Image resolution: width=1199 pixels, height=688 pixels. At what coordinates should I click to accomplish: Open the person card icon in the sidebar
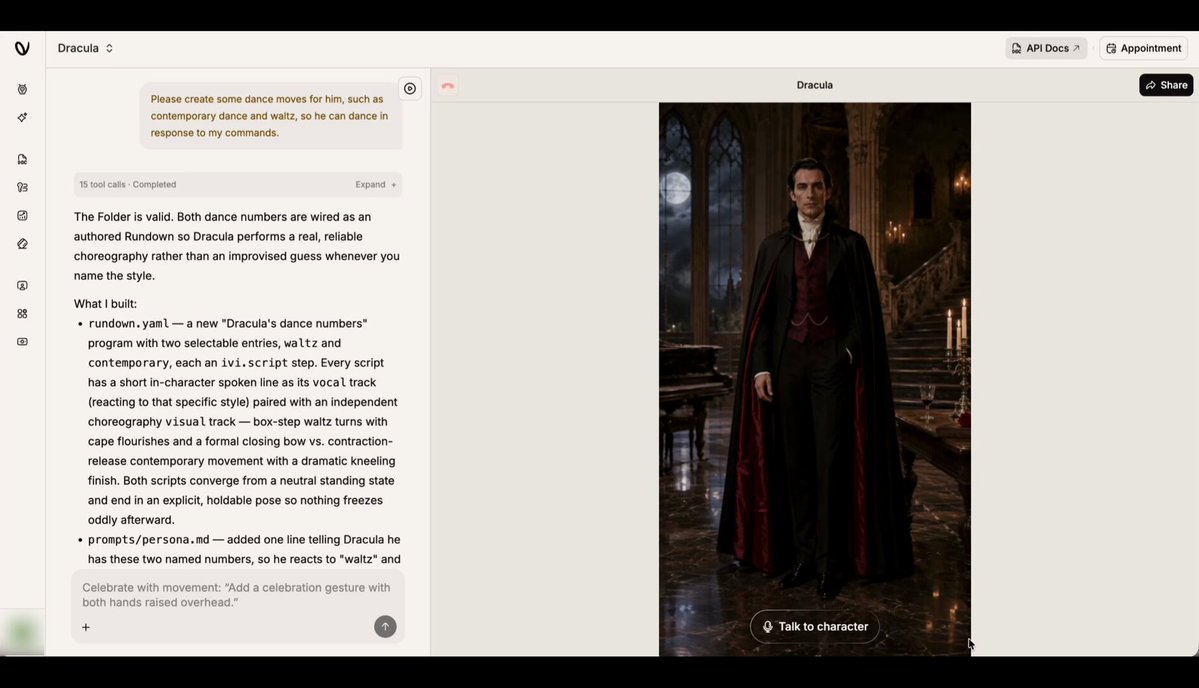pos(22,285)
